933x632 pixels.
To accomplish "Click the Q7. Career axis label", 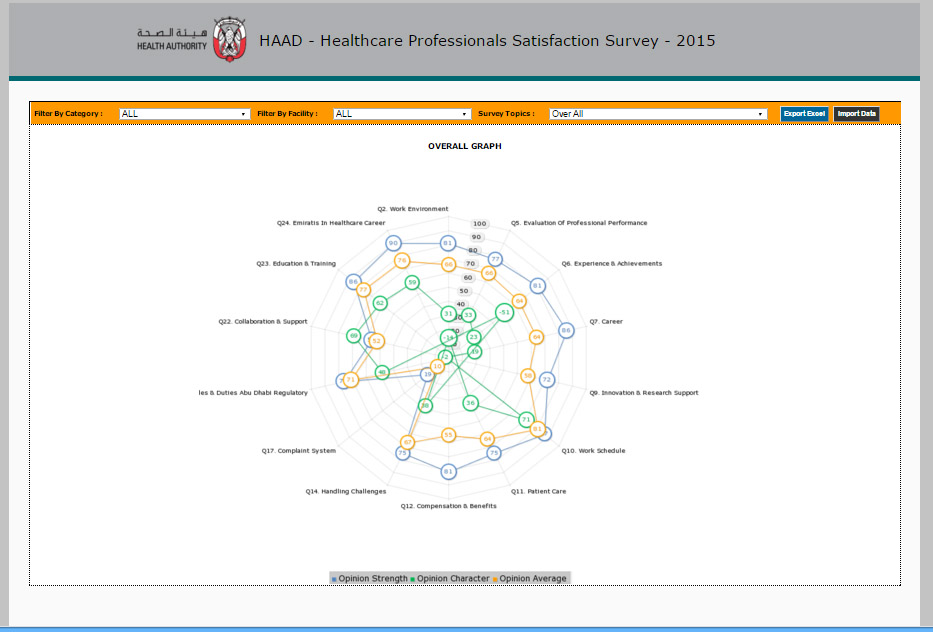I will [606, 321].
